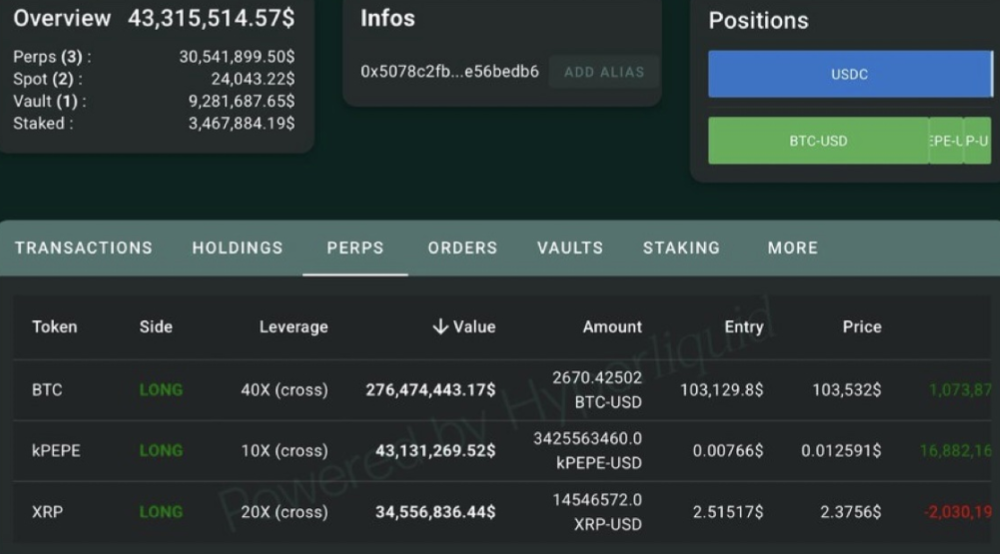Screen dimensions: 1000x554
Task: Click the 3425563460.0 kPEPE-USD amount cell
Action: click(587, 451)
